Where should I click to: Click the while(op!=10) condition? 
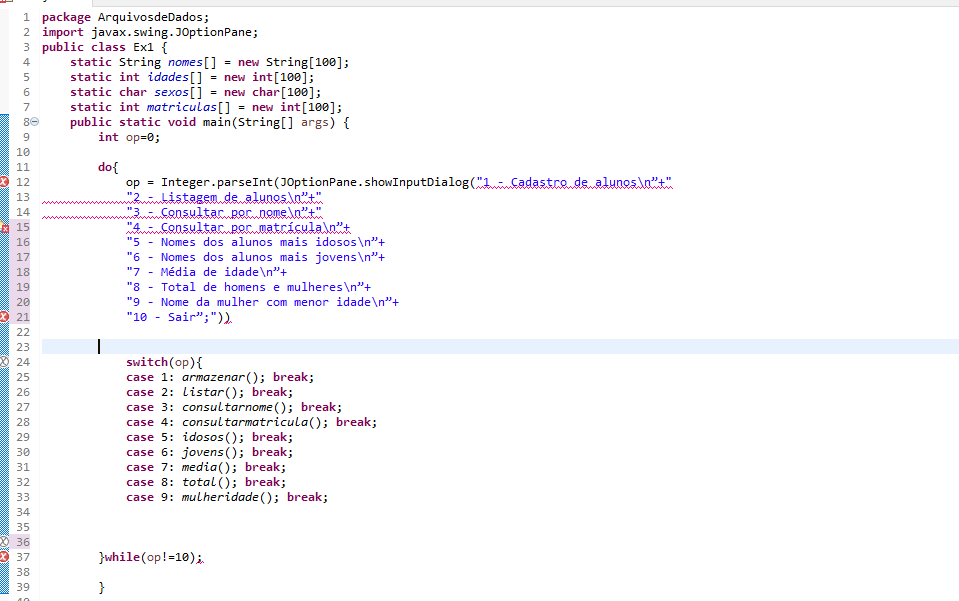(150, 557)
